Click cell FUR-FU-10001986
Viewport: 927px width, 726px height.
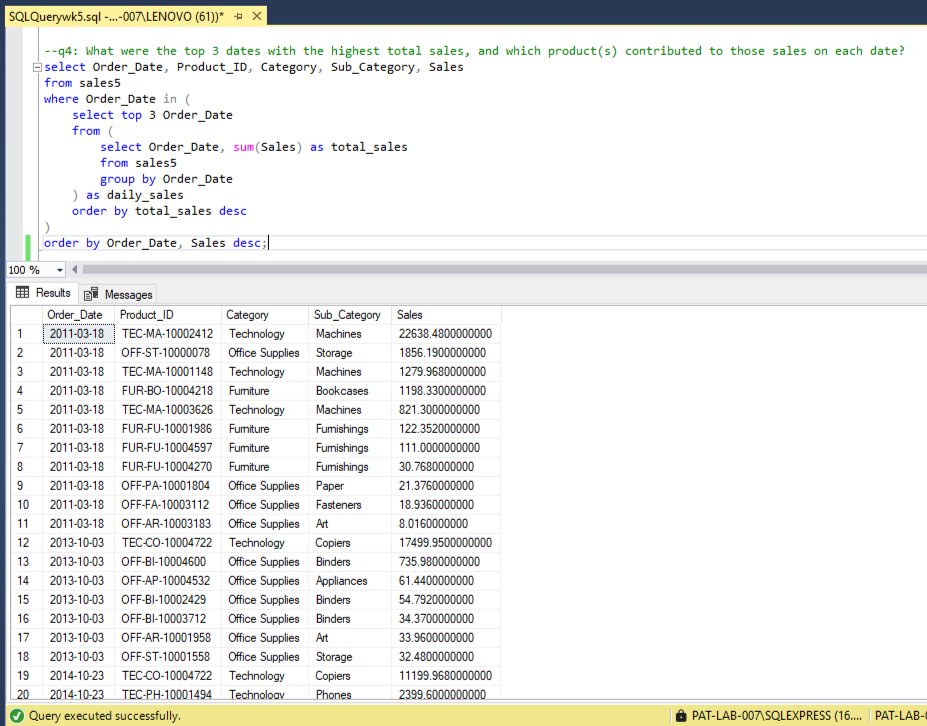point(167,429)
